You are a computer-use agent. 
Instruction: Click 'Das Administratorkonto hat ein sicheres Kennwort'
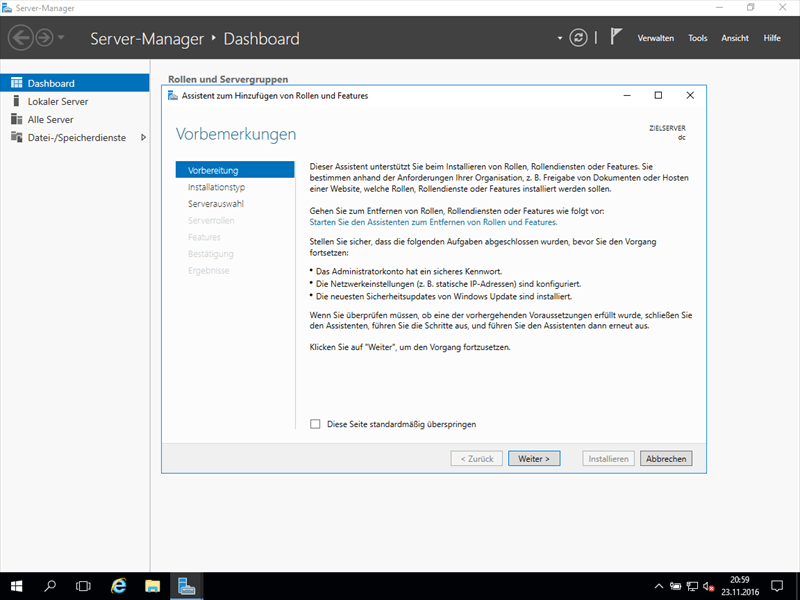(409, 271)
